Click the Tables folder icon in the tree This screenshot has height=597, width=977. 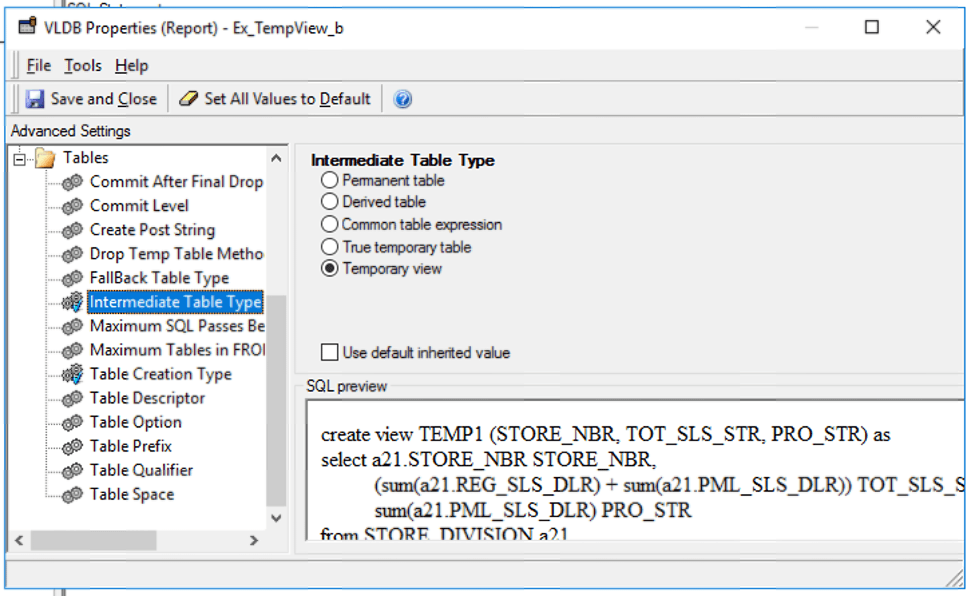(45, 158)
